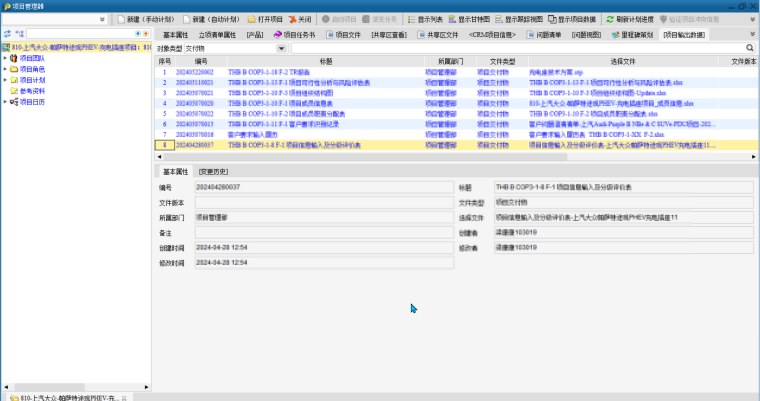Click 新建（手动计划） toolbar button

(146, 19)
